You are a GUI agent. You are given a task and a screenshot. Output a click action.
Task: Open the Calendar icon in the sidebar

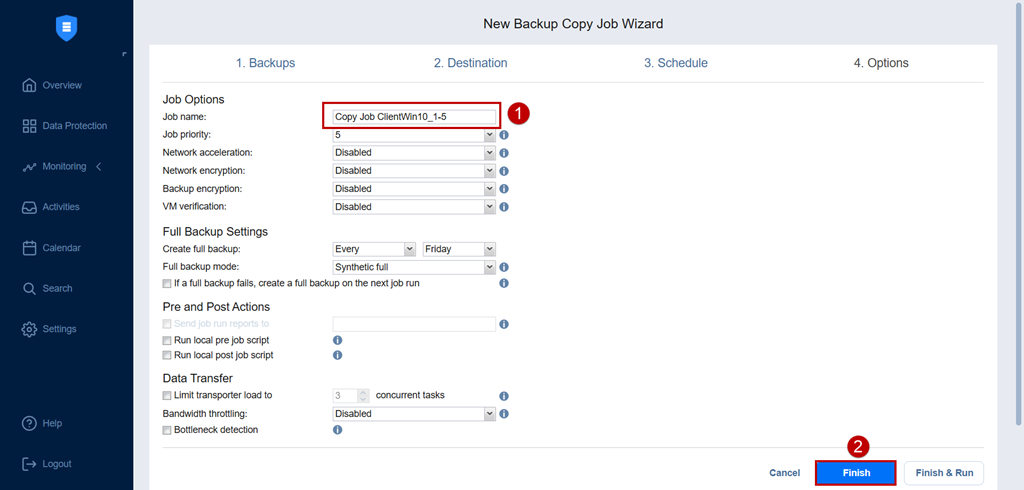click(29, 248)
